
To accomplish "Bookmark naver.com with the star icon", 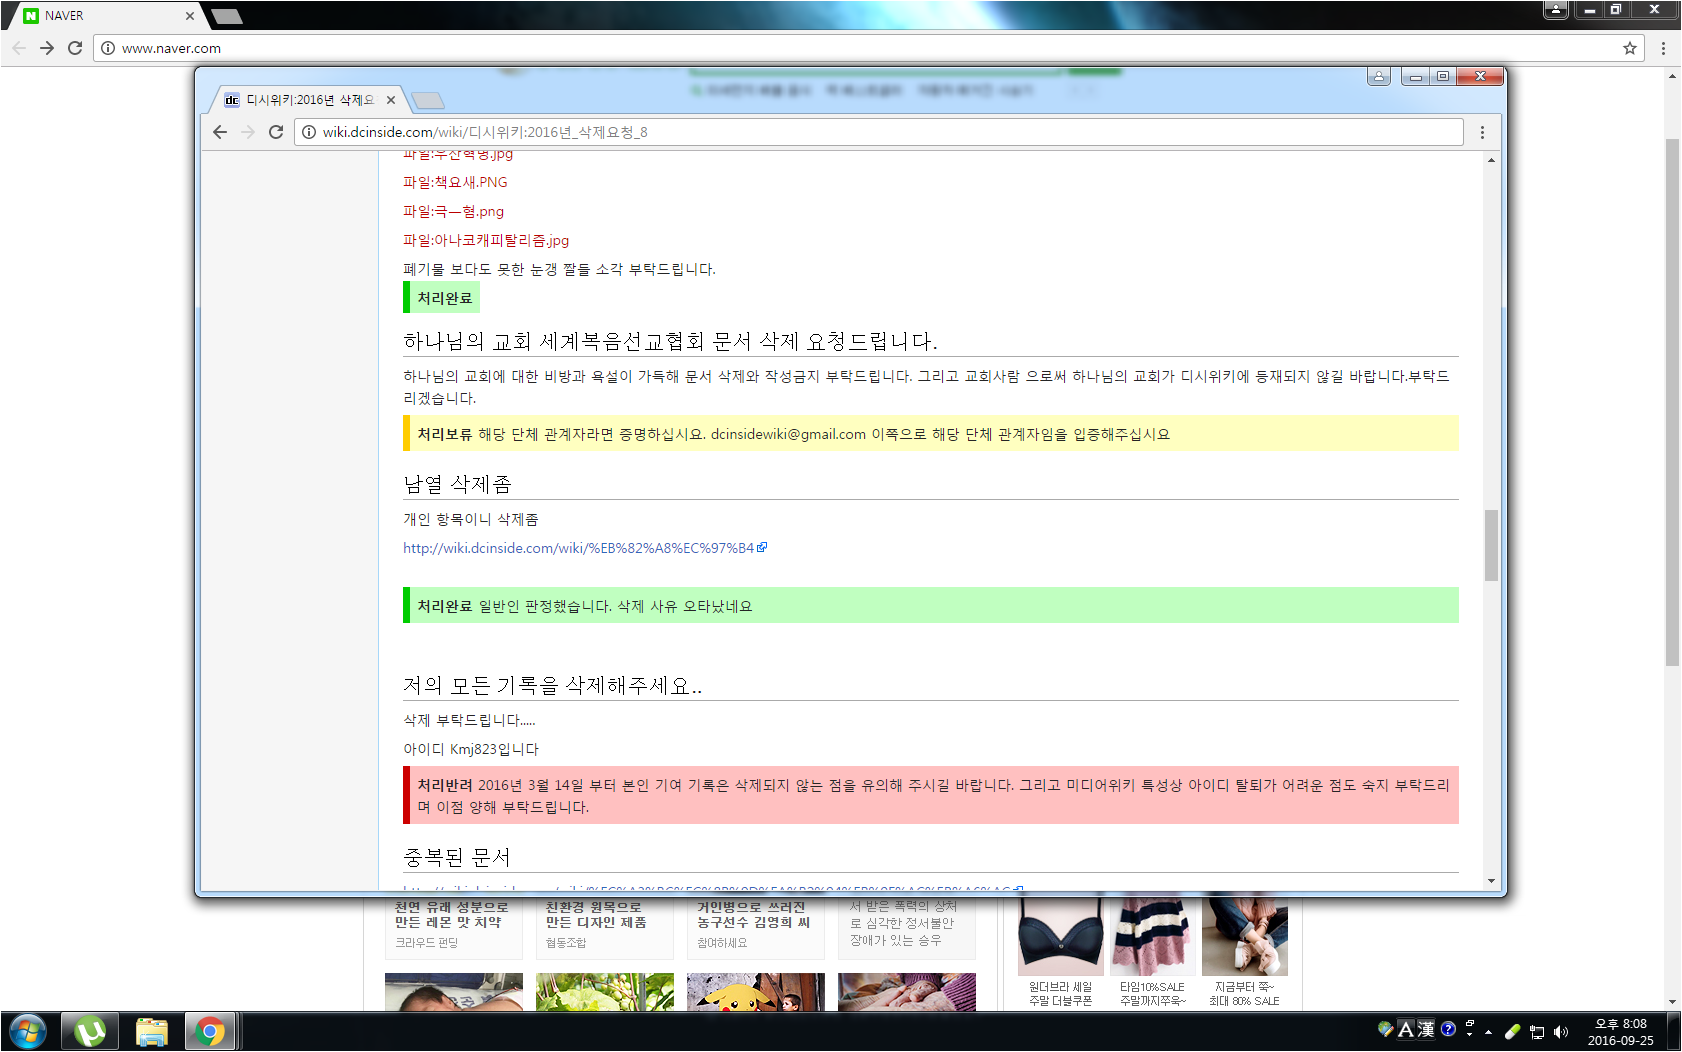I will (x=1630, y=48).
